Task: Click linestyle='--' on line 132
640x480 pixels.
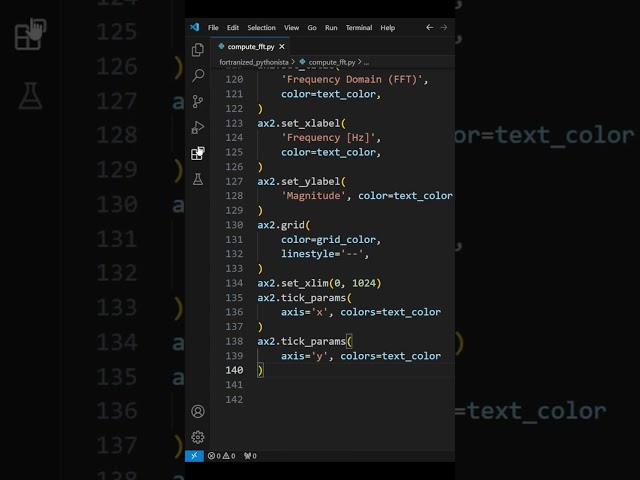Action: click(322, 254)
